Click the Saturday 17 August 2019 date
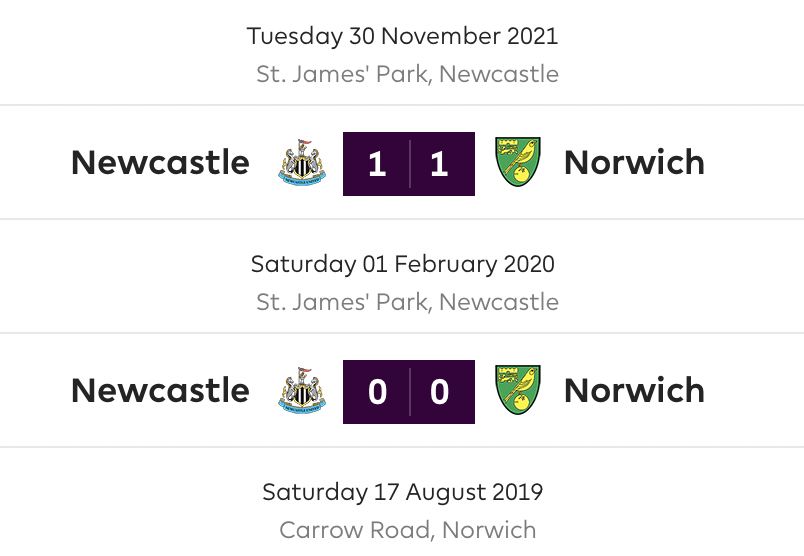 click(403, 492)
